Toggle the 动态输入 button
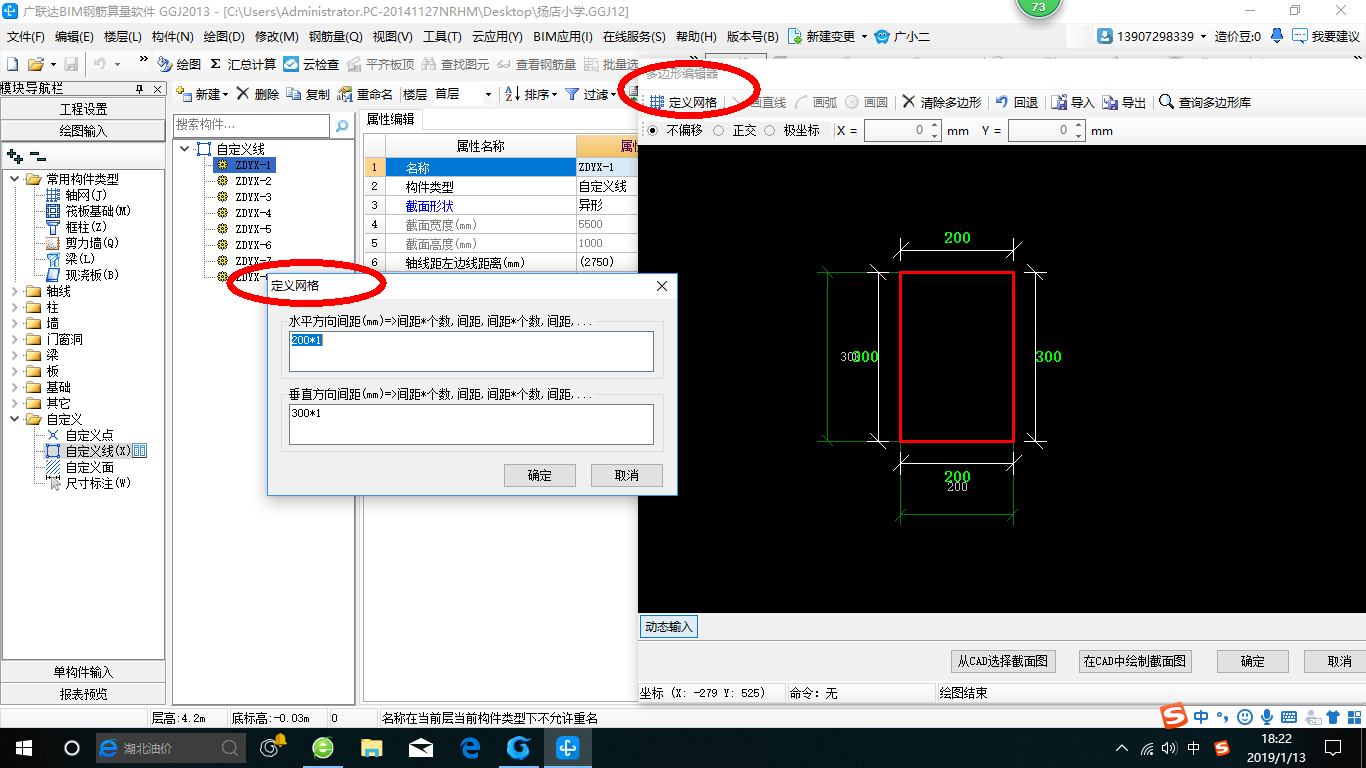The width and height of the screenshot is (1366, 768). tap(669, 627)
